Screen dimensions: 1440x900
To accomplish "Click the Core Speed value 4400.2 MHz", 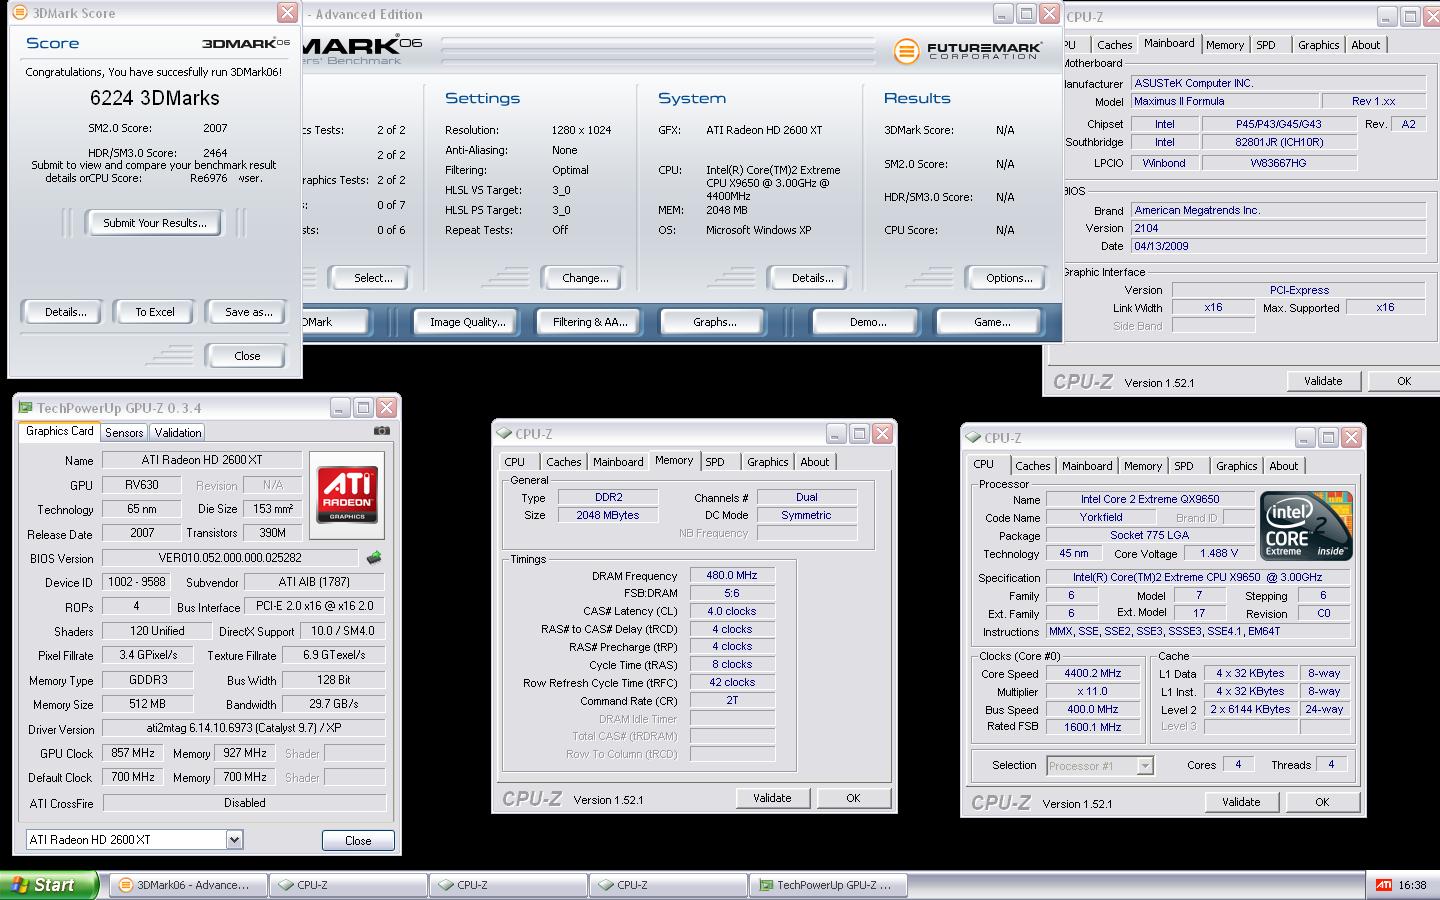I will coord(1092,673).
